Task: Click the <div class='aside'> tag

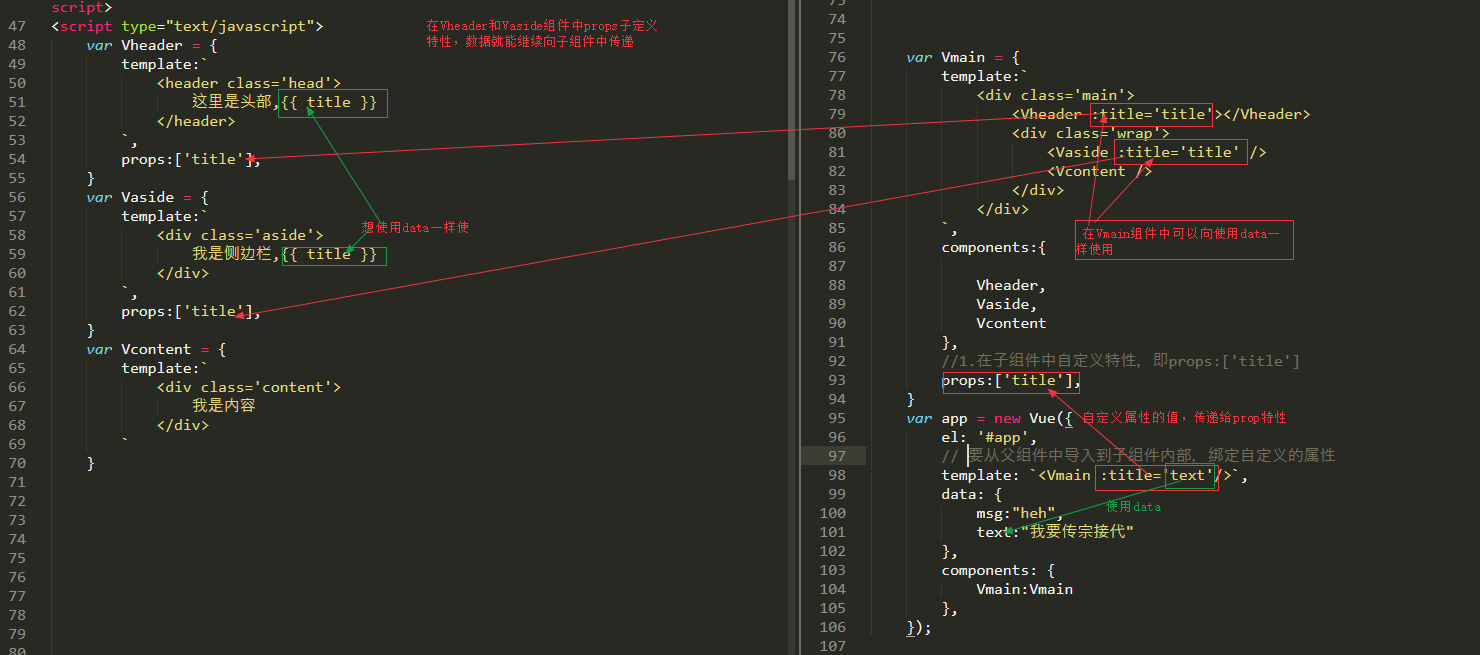Action: pos(240,235)
